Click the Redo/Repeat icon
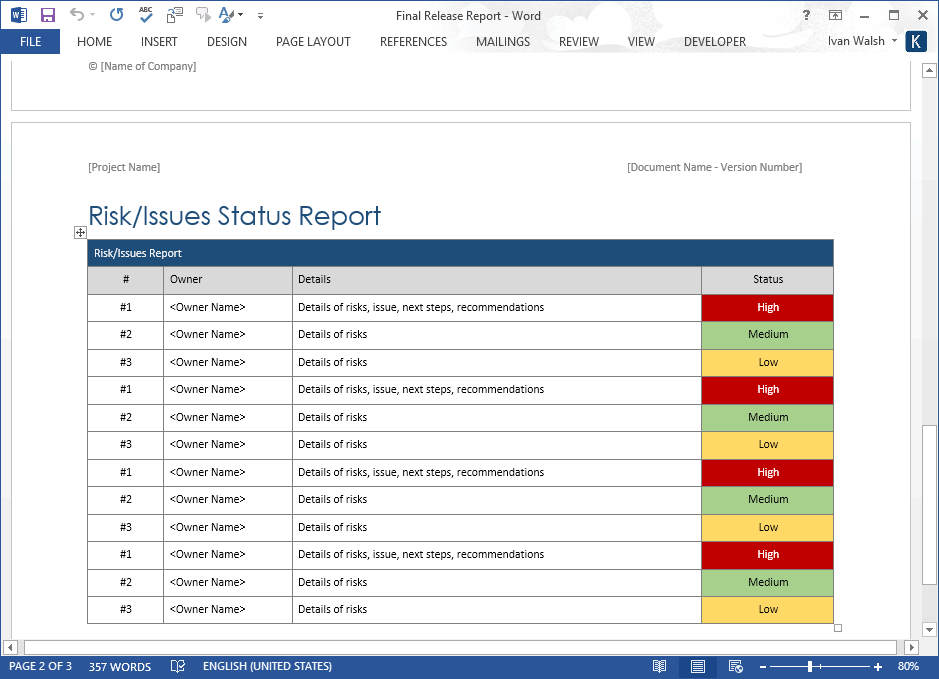 (x=116, y=14)
